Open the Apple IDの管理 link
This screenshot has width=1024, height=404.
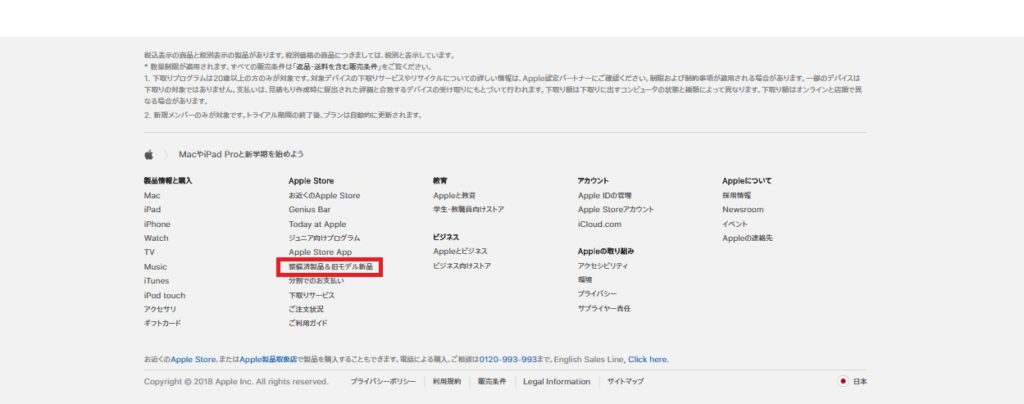tap(605, 195)
